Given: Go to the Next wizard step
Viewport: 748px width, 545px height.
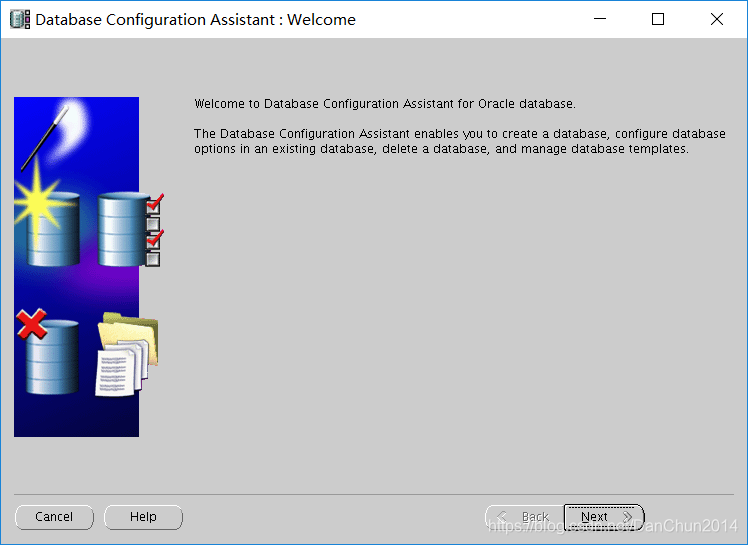Looking at the screenshot, I should 604,517.
